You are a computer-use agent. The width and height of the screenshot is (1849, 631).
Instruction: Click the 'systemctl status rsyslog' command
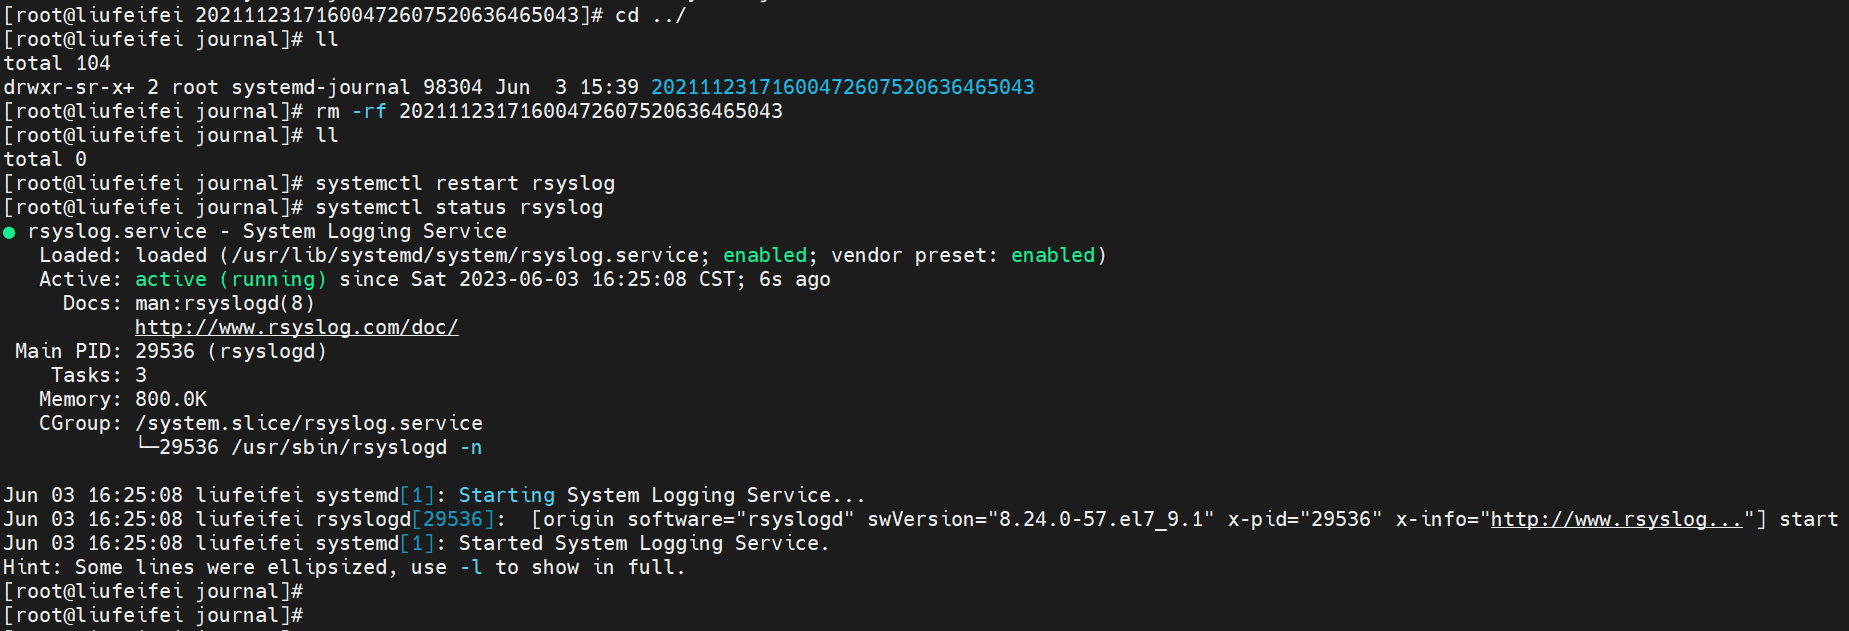point(459,208)
